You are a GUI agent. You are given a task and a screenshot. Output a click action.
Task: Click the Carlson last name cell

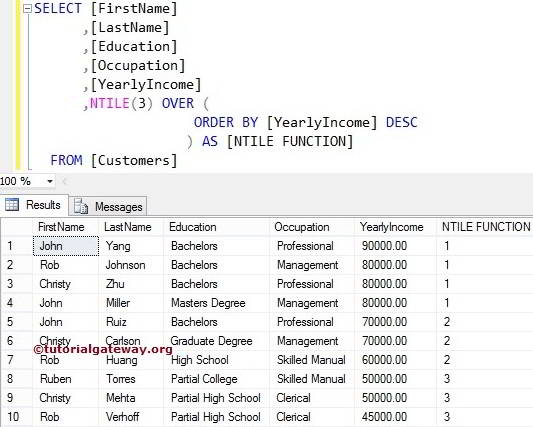[x=131, y=341]
